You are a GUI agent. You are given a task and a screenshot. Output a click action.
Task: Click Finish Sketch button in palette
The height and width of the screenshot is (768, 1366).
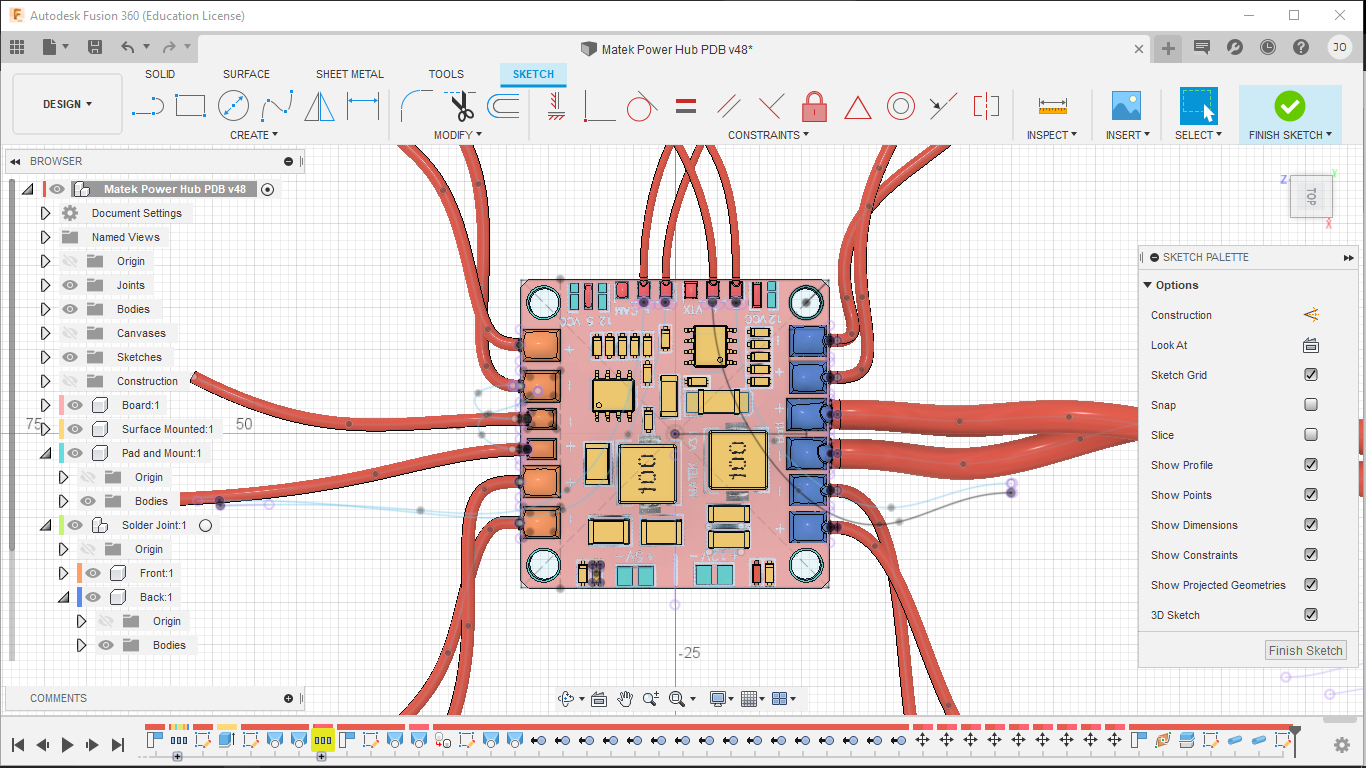coord(1305,650)
